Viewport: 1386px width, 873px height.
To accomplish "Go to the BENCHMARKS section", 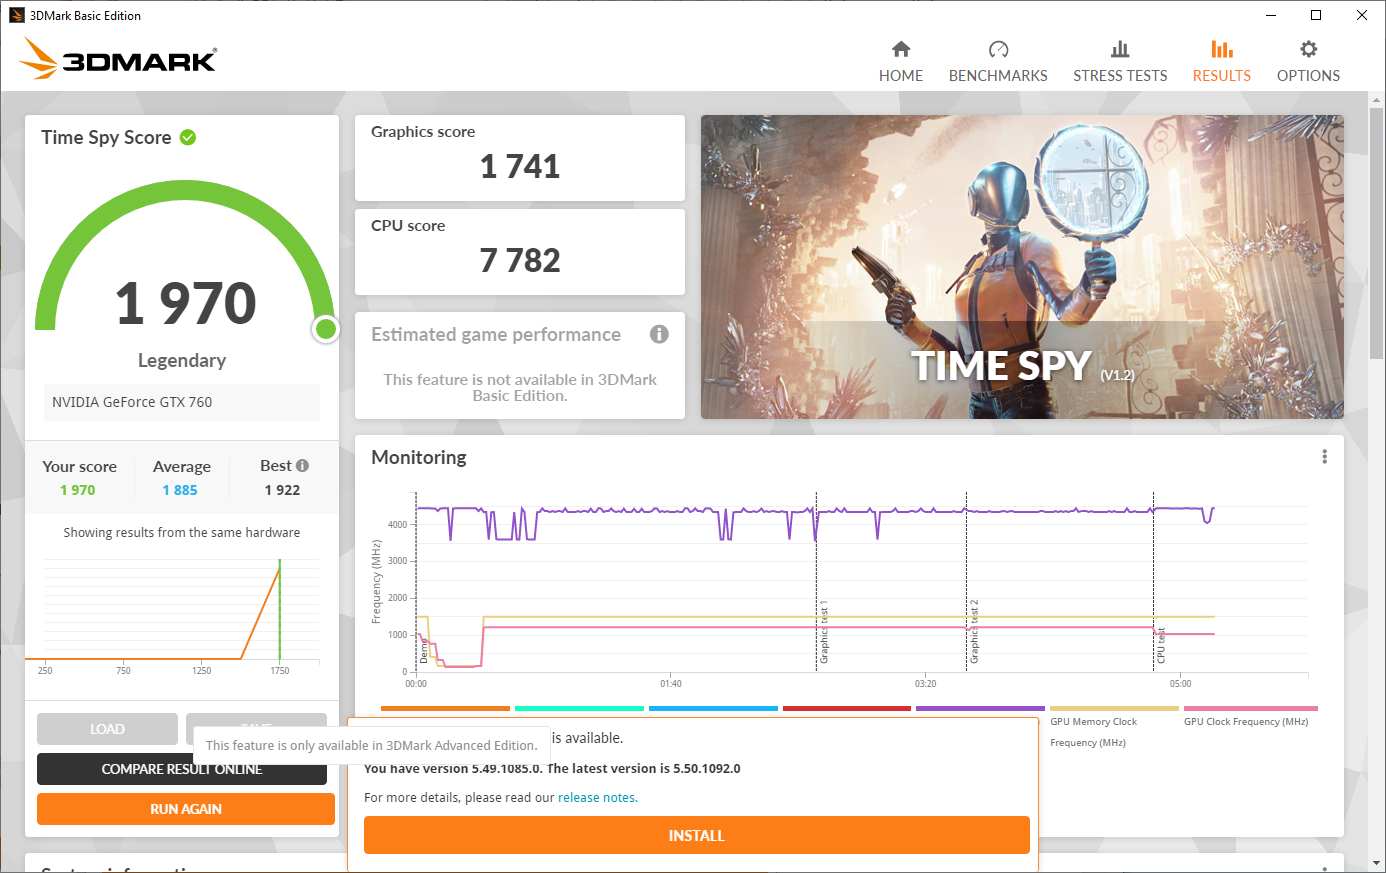I will coord(998,62).
